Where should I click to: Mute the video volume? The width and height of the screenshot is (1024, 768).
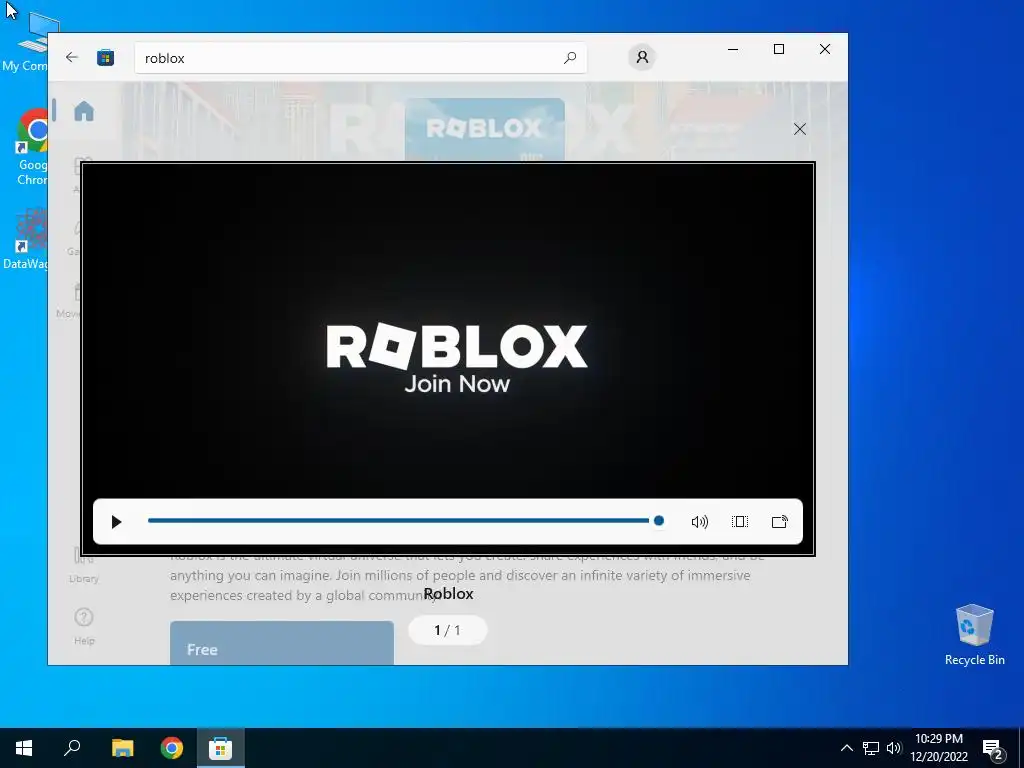coord(699,522)
